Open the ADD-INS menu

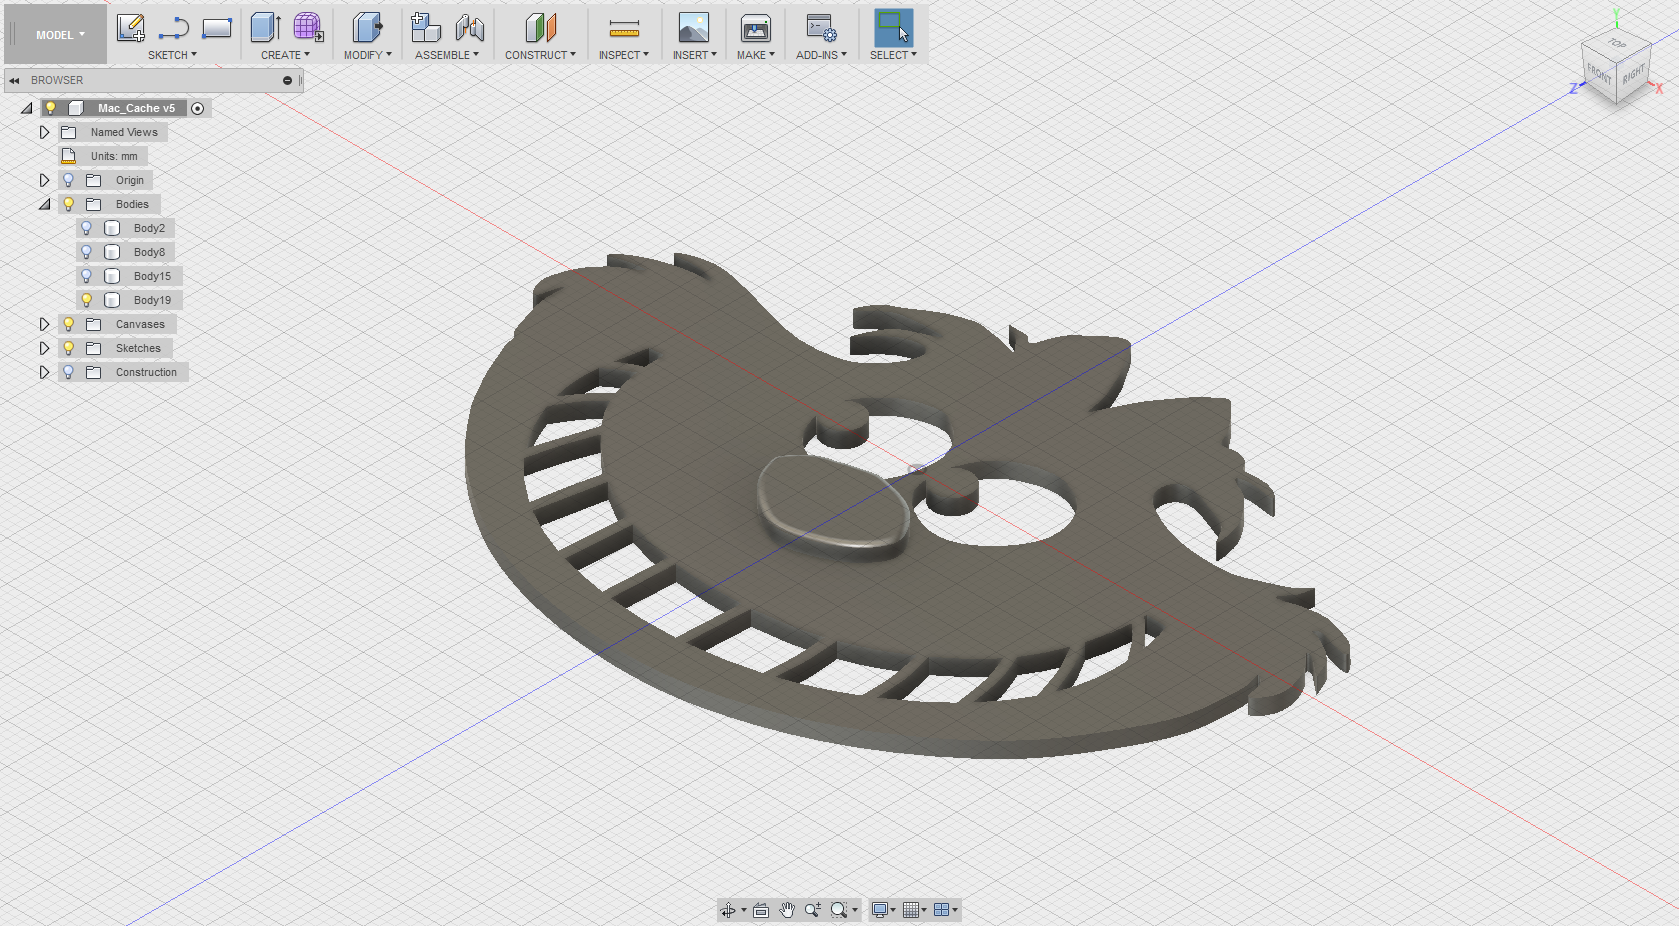pyautogui.click(x=821, y=55)
